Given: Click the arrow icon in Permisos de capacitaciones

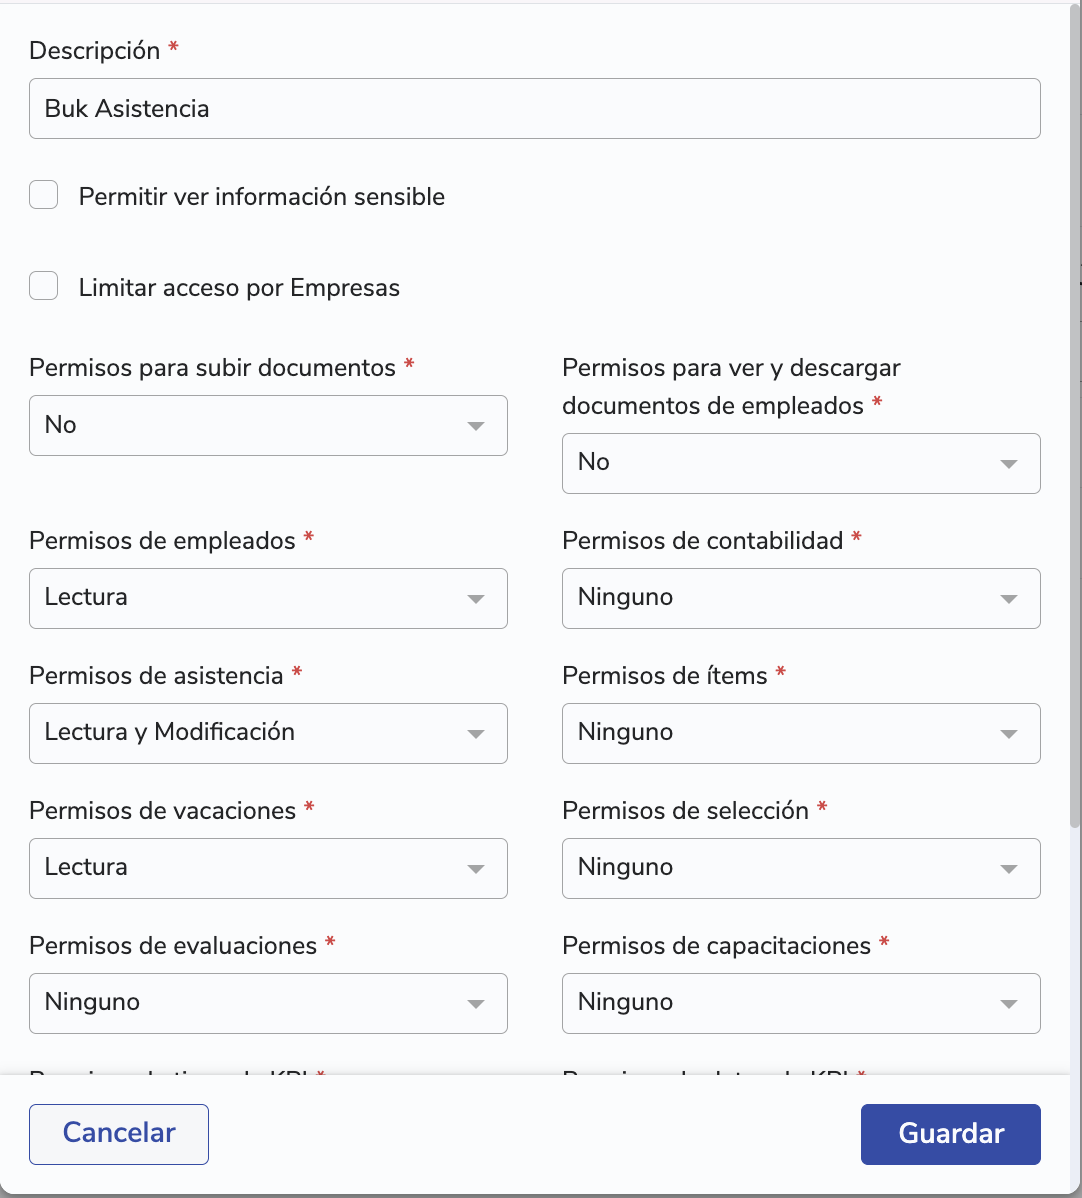Looking at the screenshot, I should (1009, 1004).
